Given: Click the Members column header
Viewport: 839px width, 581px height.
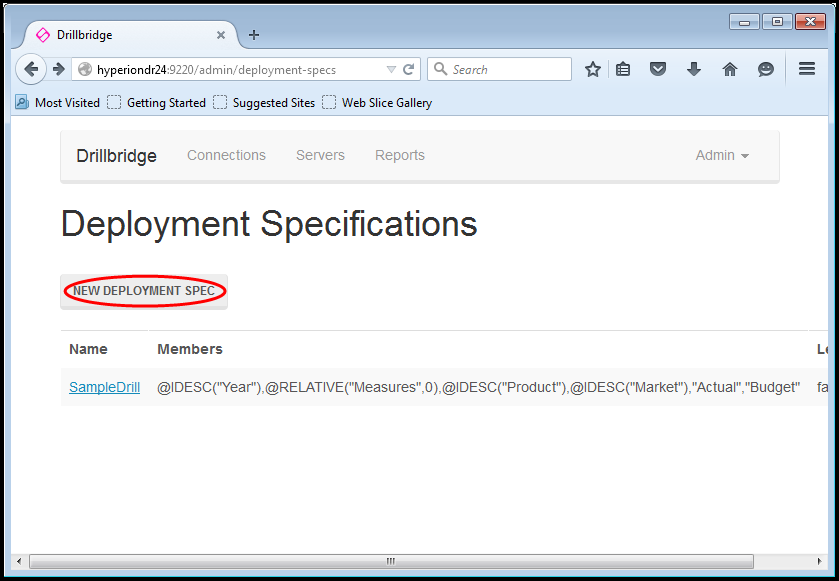Looking at the screenshot, I should pyautogui.click(x=190, y=349).
